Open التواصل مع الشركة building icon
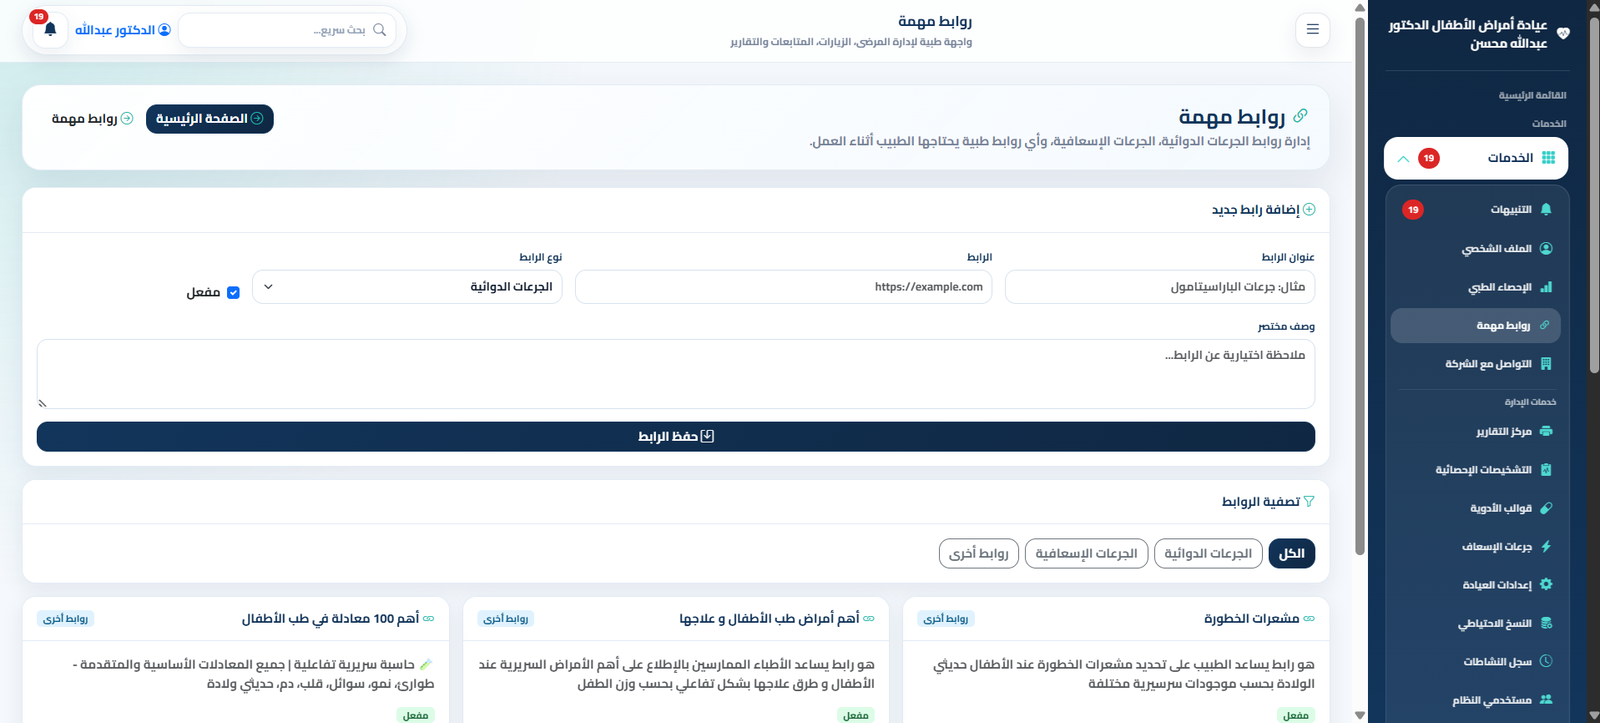The height and width of the screenshot is (723, 1600). tap(1546, 364)
